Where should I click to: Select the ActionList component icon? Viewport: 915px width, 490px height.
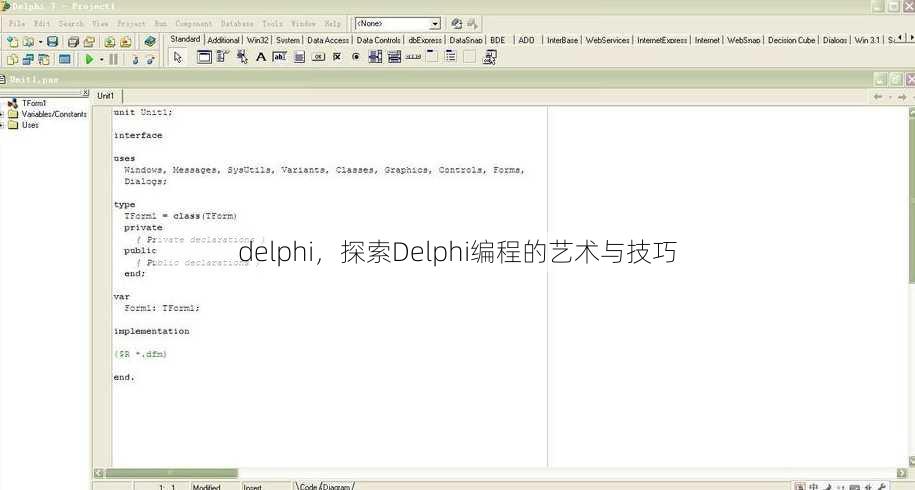click(490, 57)
